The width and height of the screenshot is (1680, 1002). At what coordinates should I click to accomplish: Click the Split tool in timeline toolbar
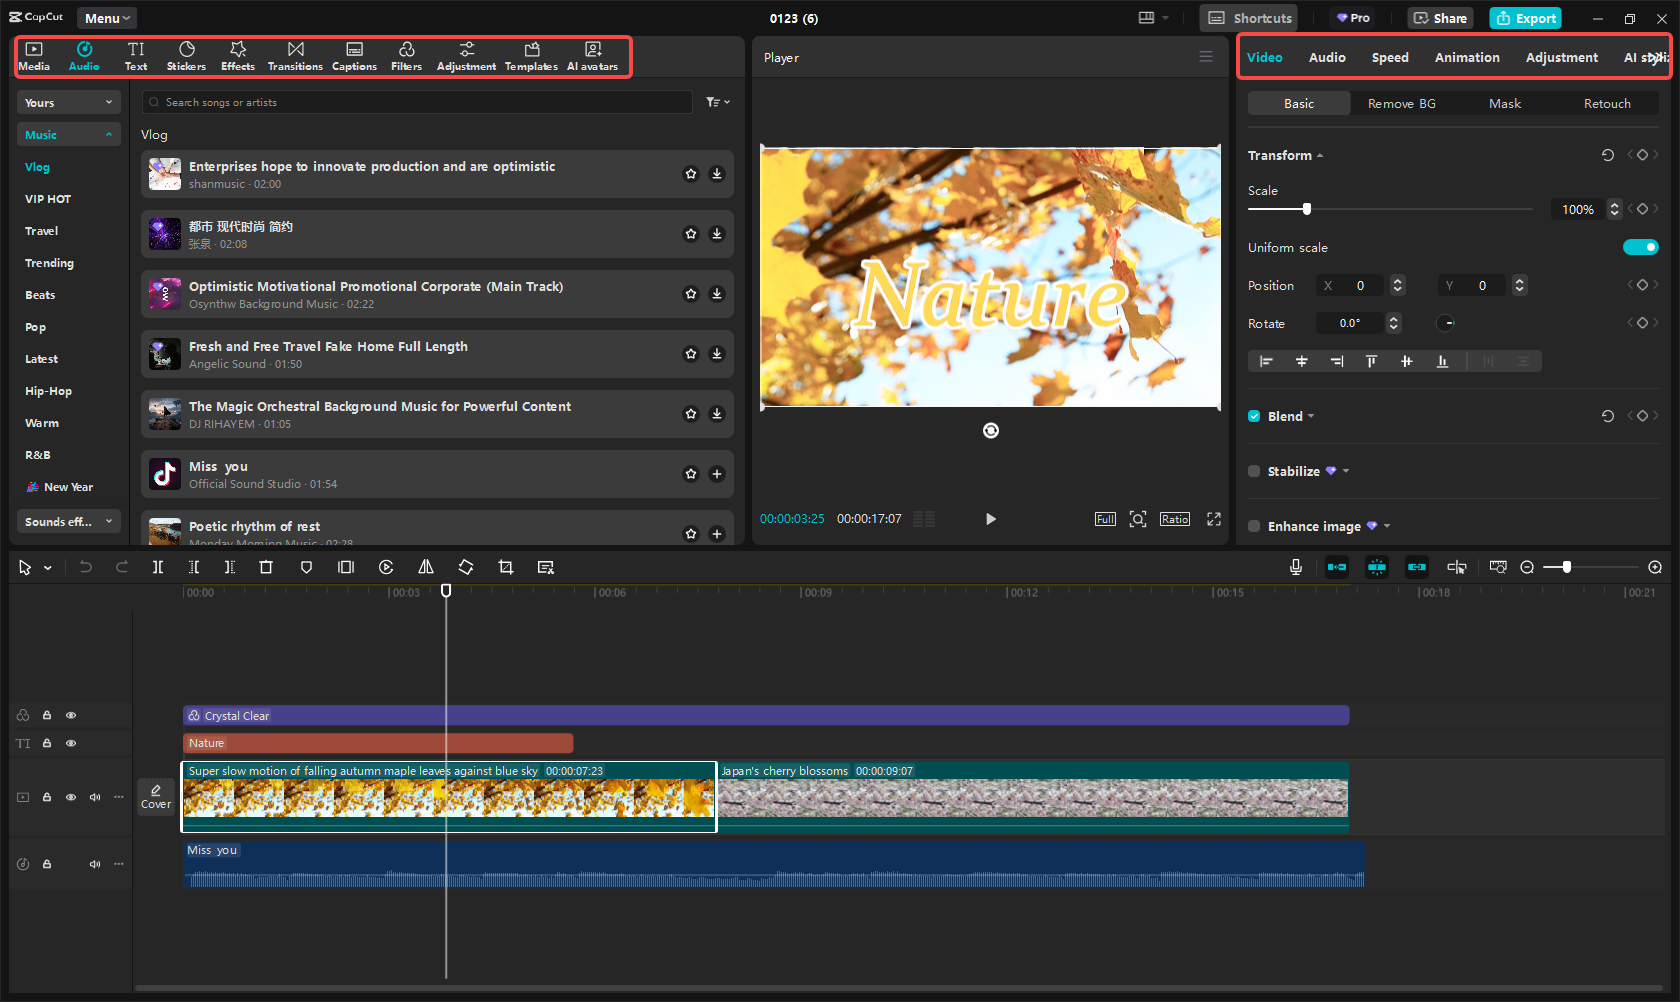[158, 567]
